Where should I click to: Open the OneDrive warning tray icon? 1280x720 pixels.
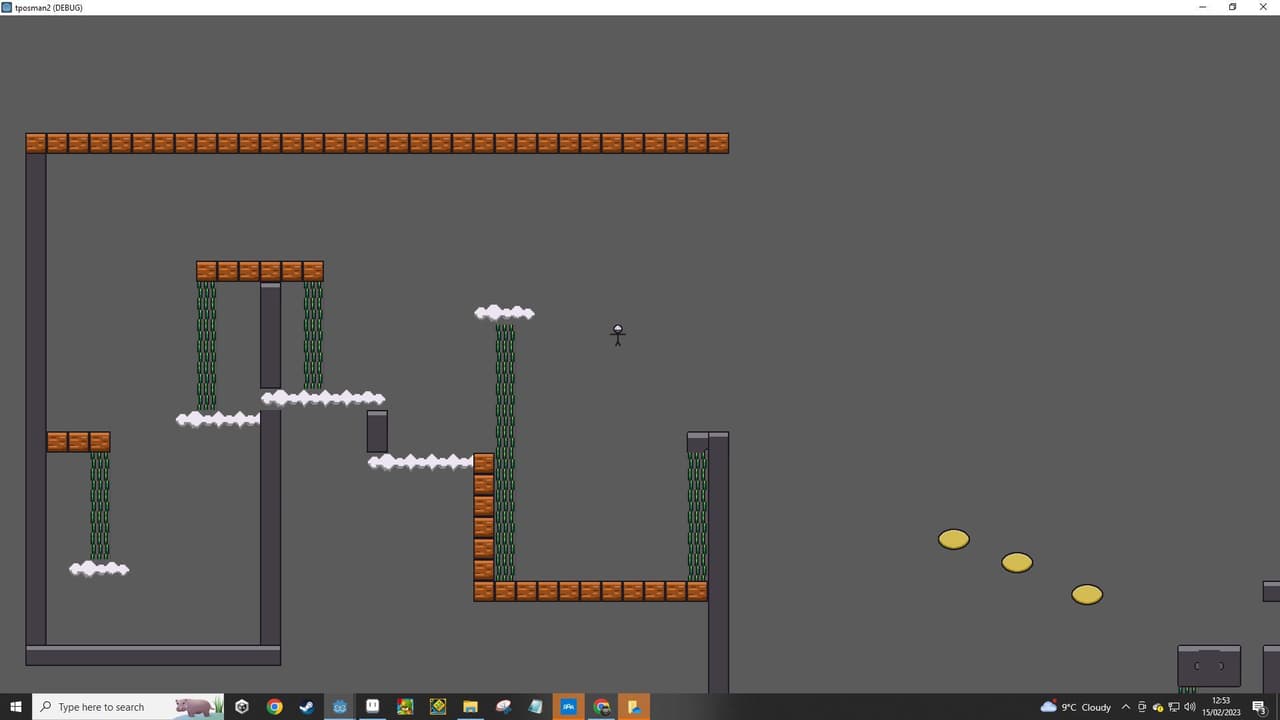(x=1158, y=707)
